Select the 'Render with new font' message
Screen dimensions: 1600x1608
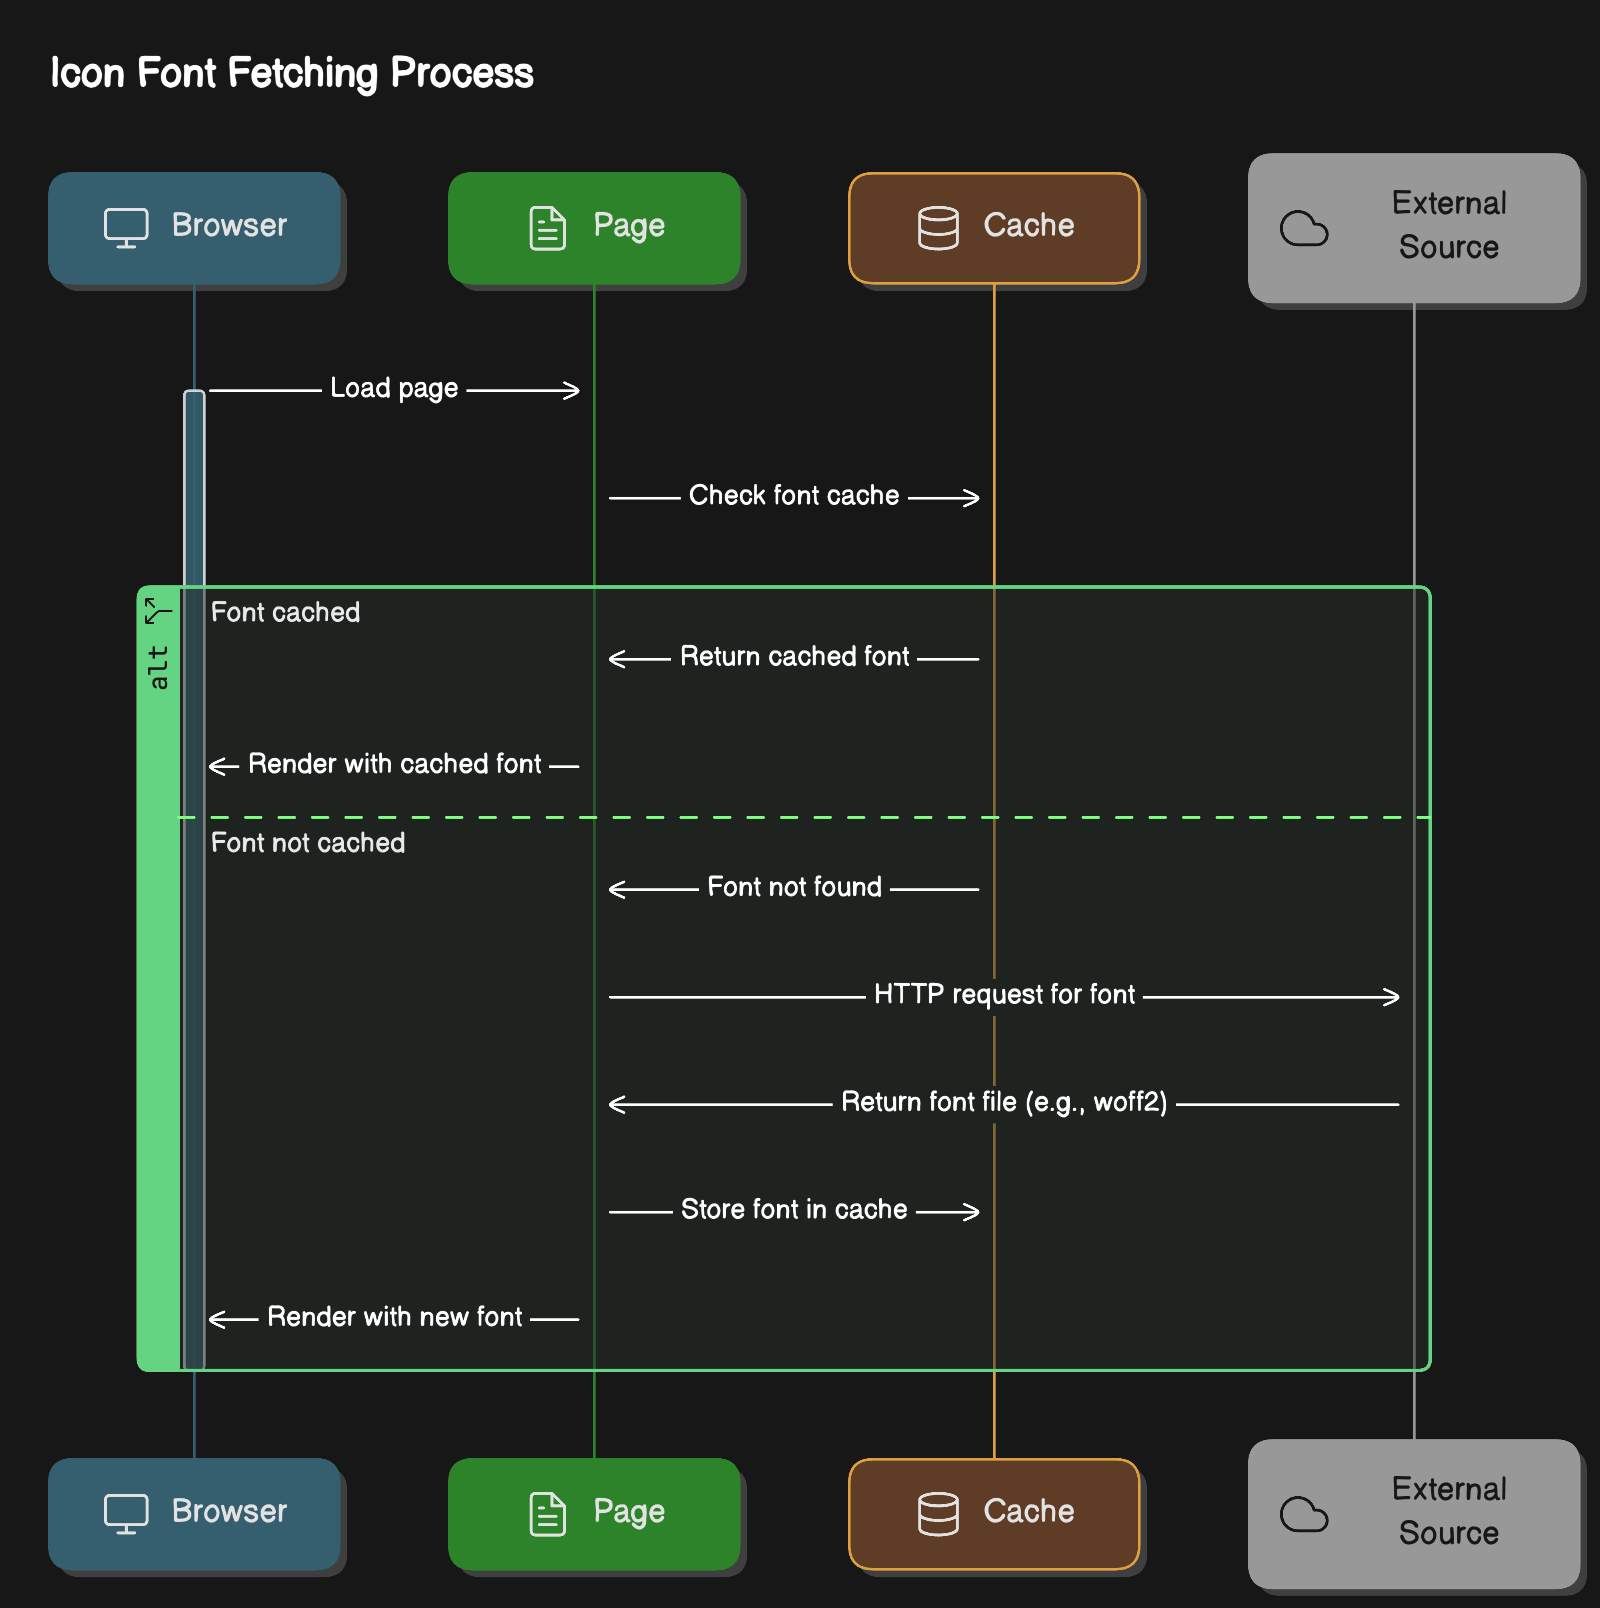394,1317
